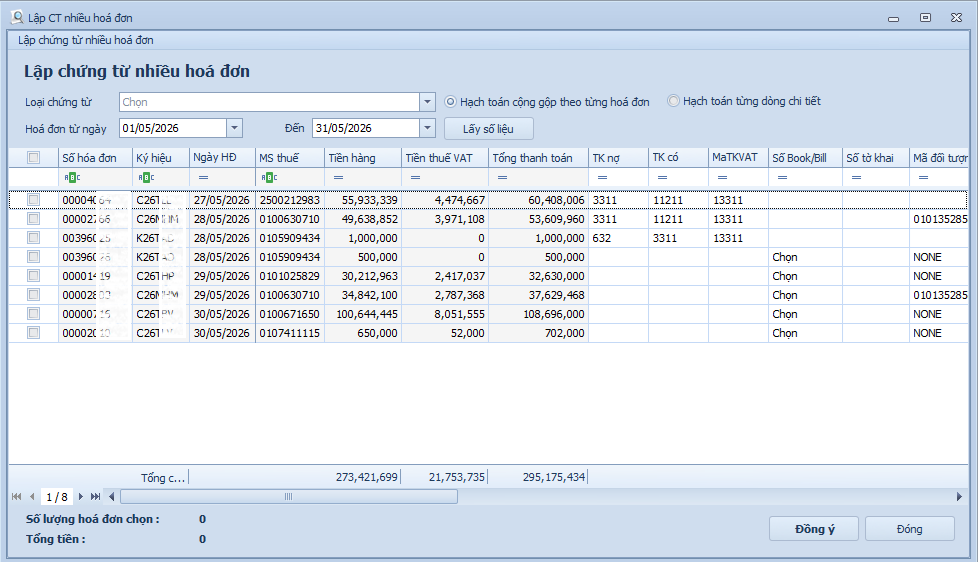The image size is (978, 562).
Task: Click the equals filter icon under TK nợ
Action: coord(603,178)
